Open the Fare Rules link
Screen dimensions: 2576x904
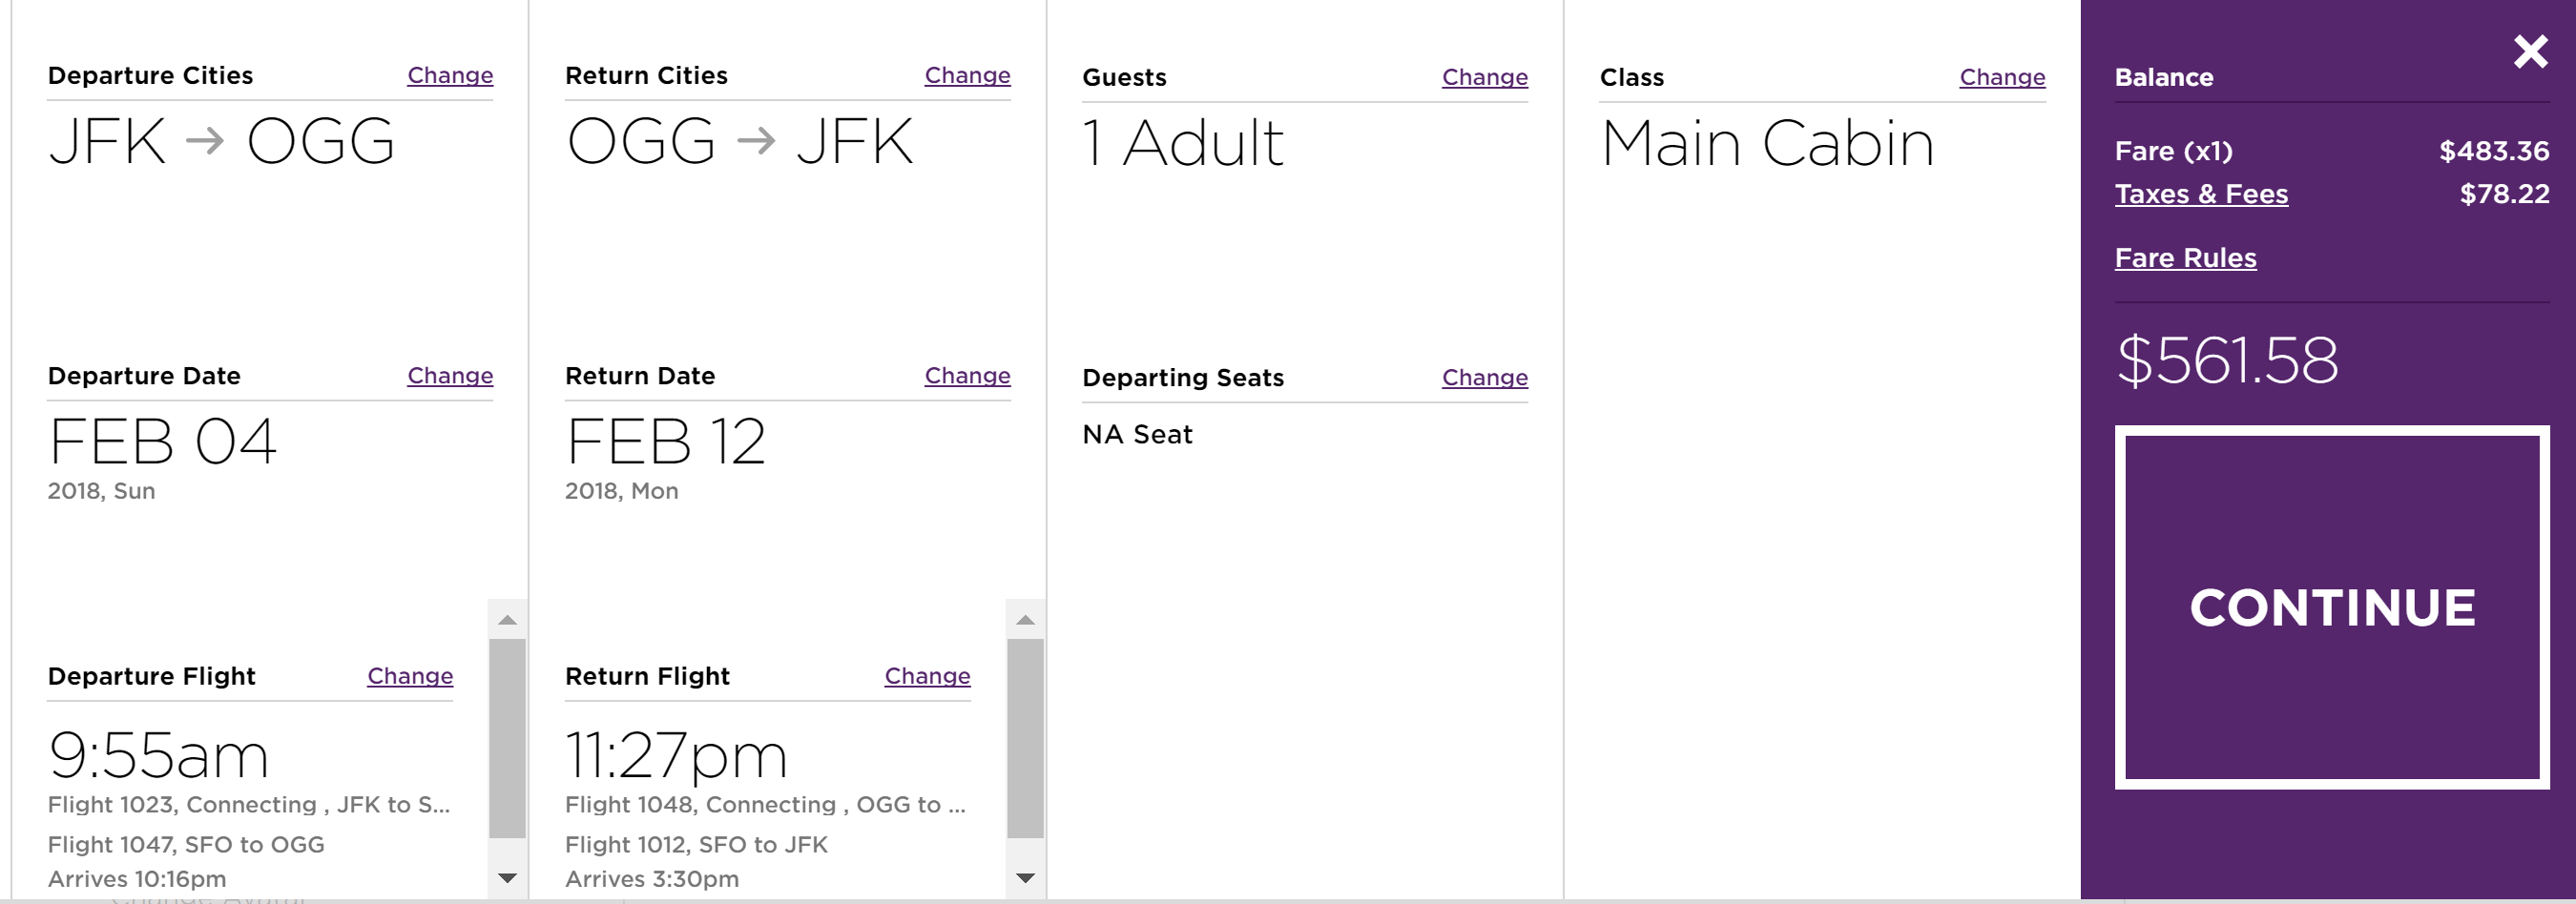(2185, 258)
